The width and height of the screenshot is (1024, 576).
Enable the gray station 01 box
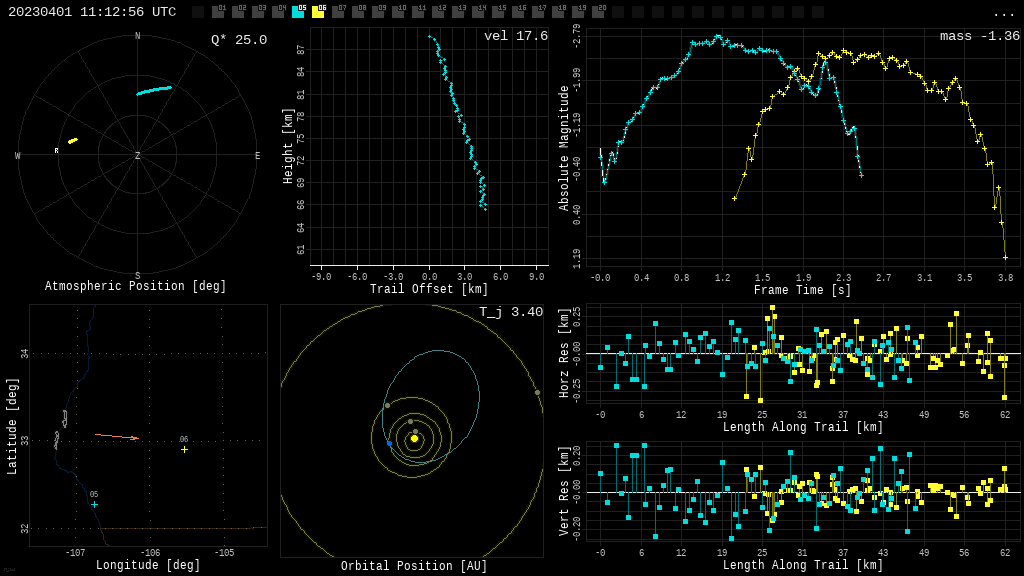[x=218, y=12]
